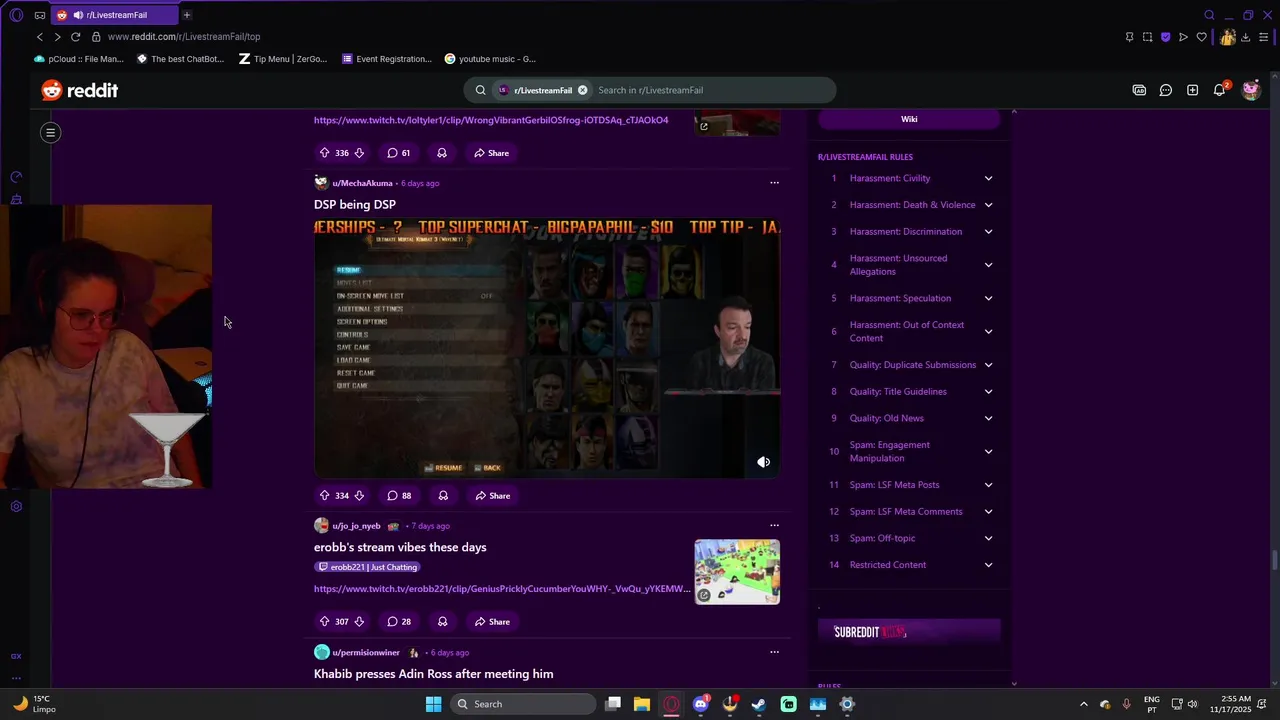Viewport: 1280px width, 720px height.
Task: Expand Harassment: Speculation rule
Action: [x=988, y=298]
